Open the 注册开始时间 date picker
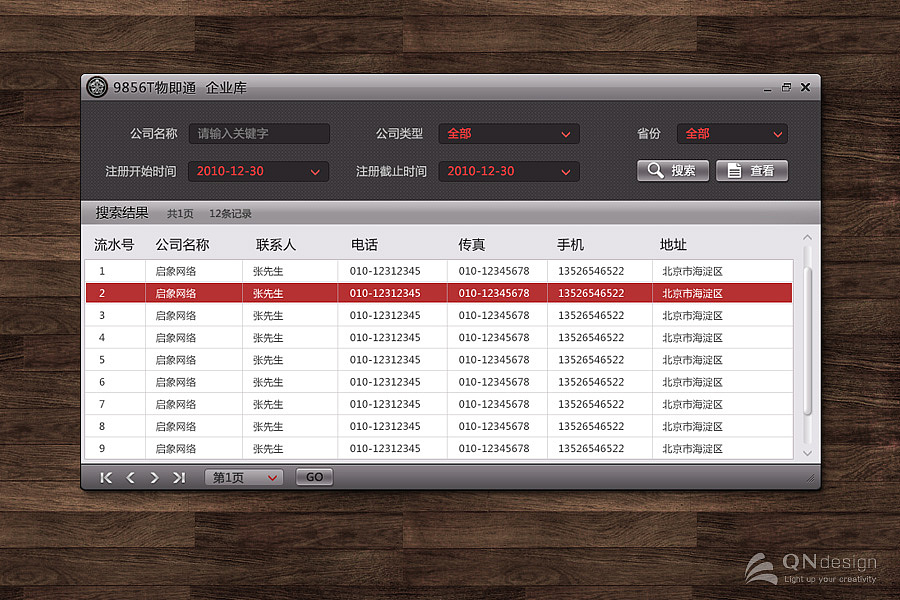This screenshot has height=600, width=900. [258, 171]
